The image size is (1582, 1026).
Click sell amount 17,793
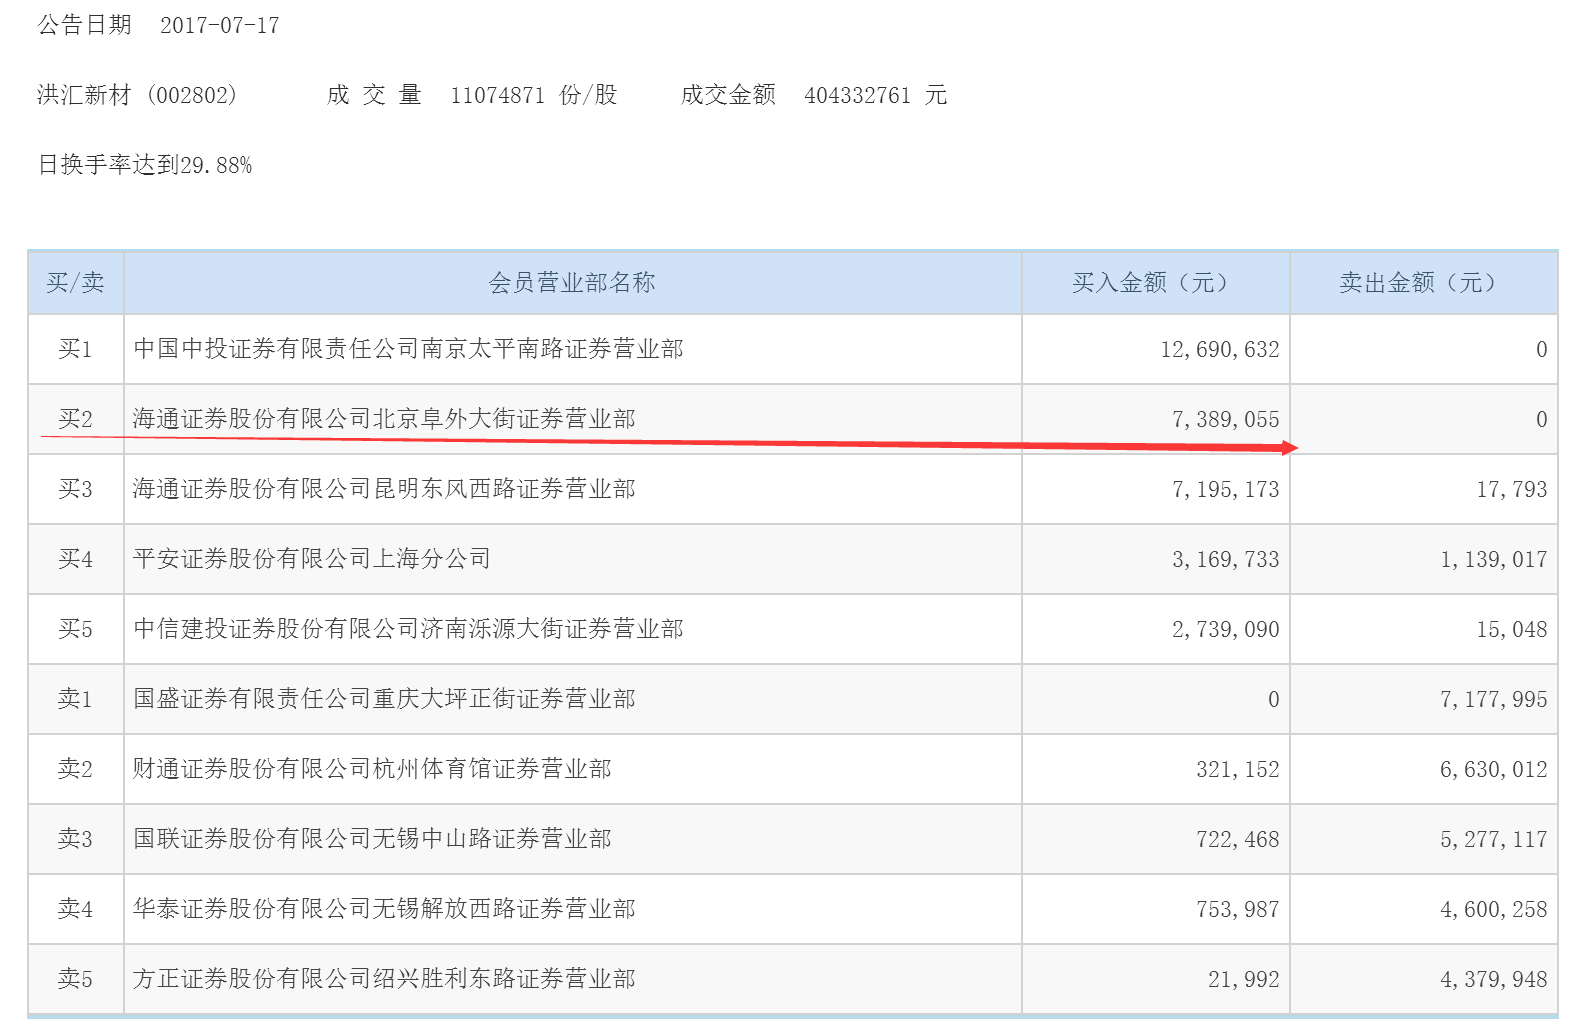[1512, 489]
